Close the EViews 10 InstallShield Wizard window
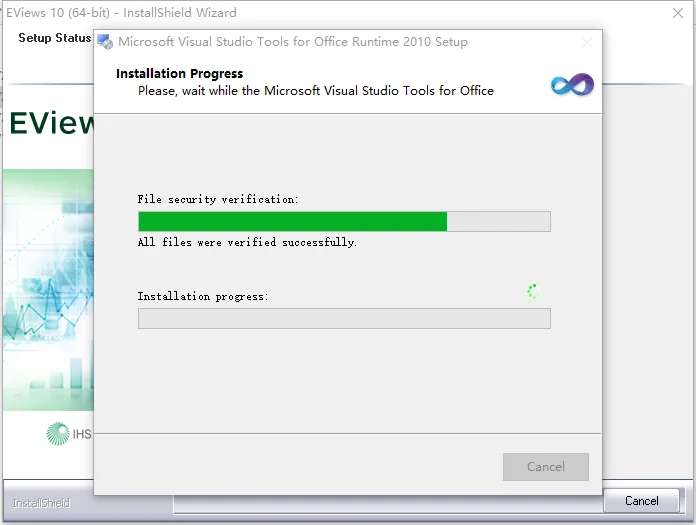The height and width of the screenshot is (525, 696). point(677,13)
